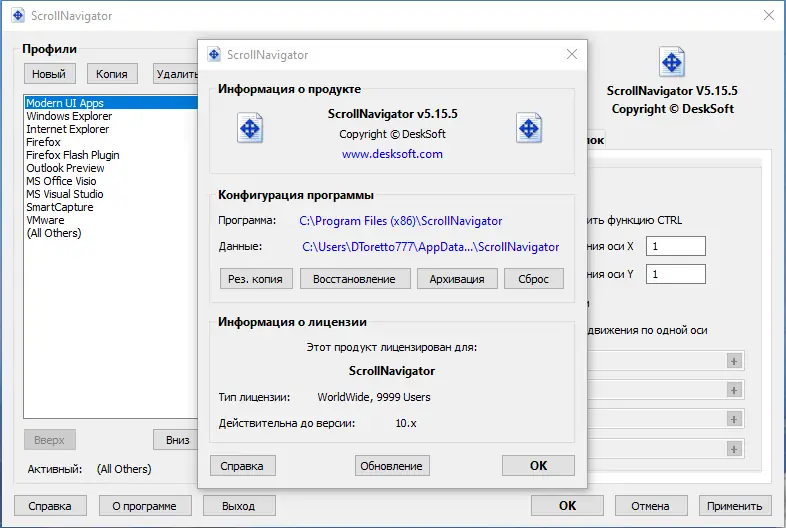Click the Y axis value field
The image size is (786, 528).
point(676,274)
